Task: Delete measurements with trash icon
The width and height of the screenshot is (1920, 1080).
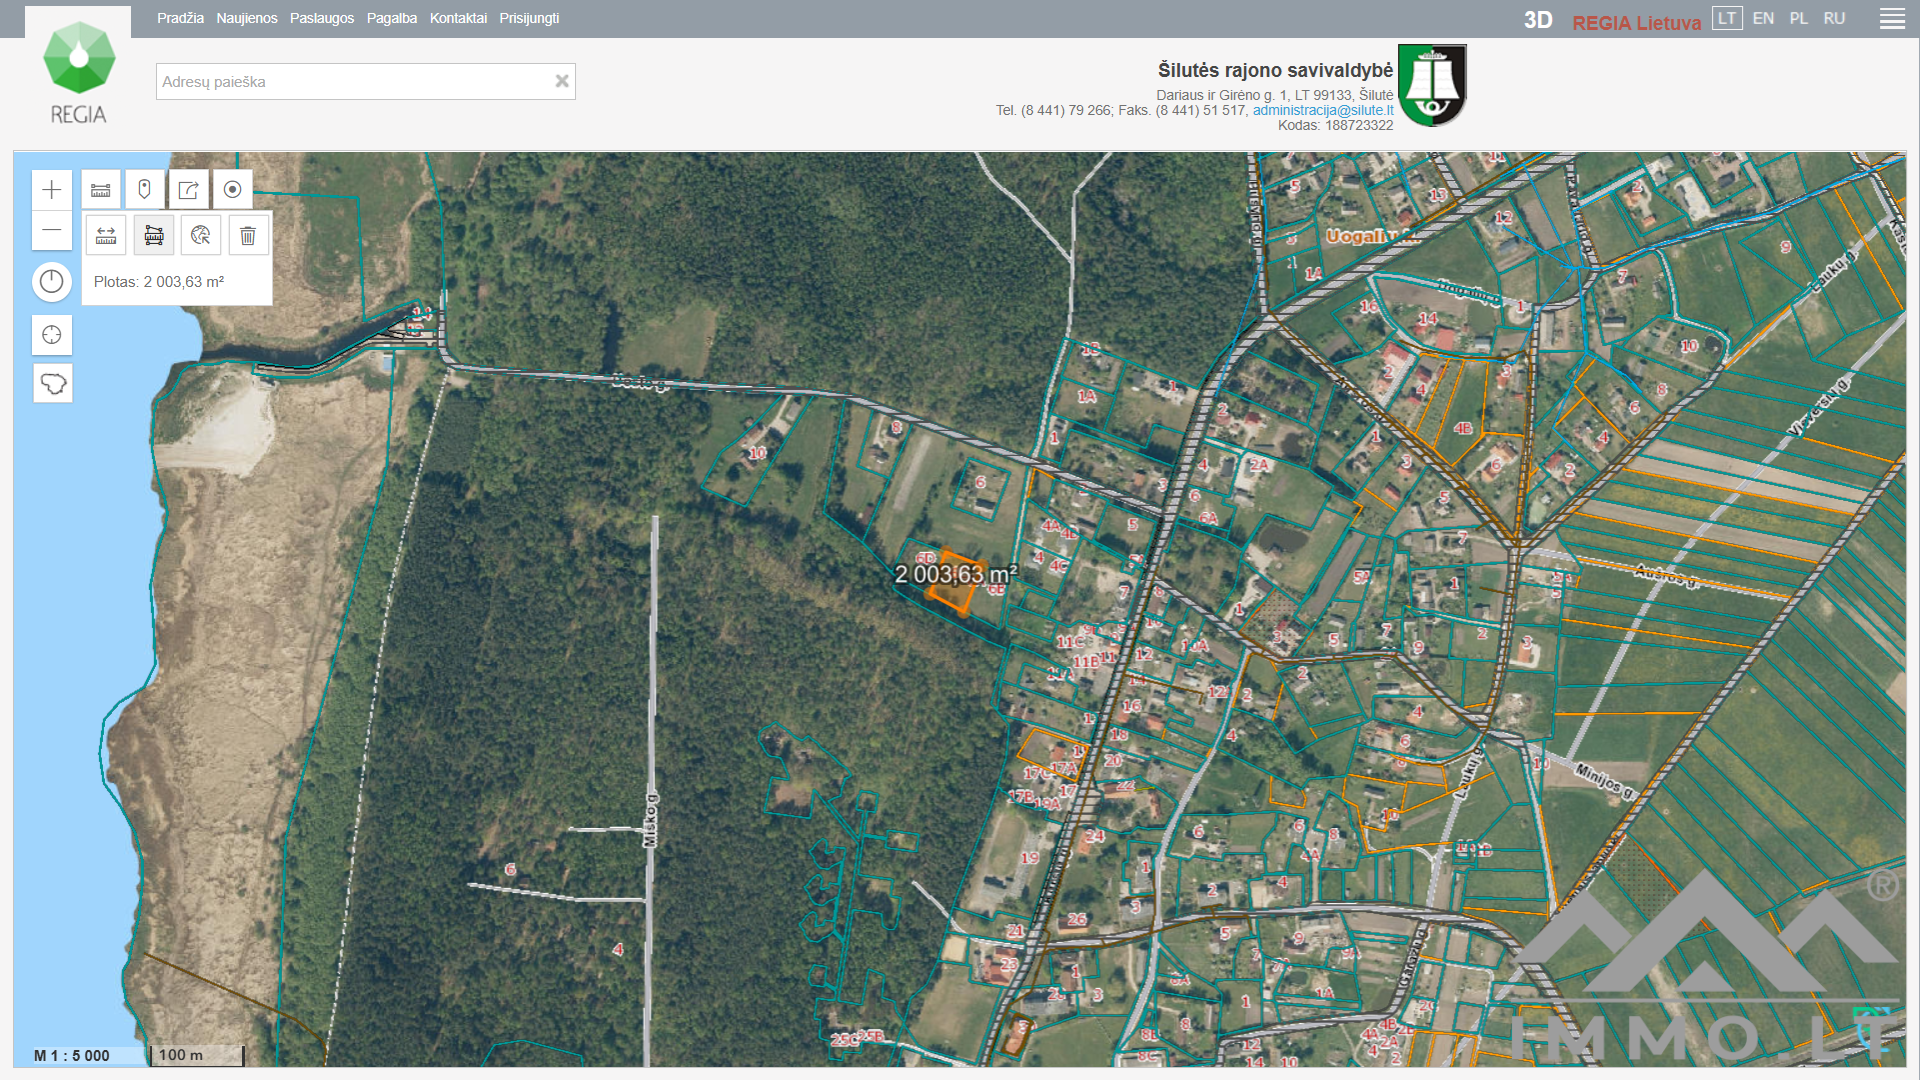Action: [248, 236]
